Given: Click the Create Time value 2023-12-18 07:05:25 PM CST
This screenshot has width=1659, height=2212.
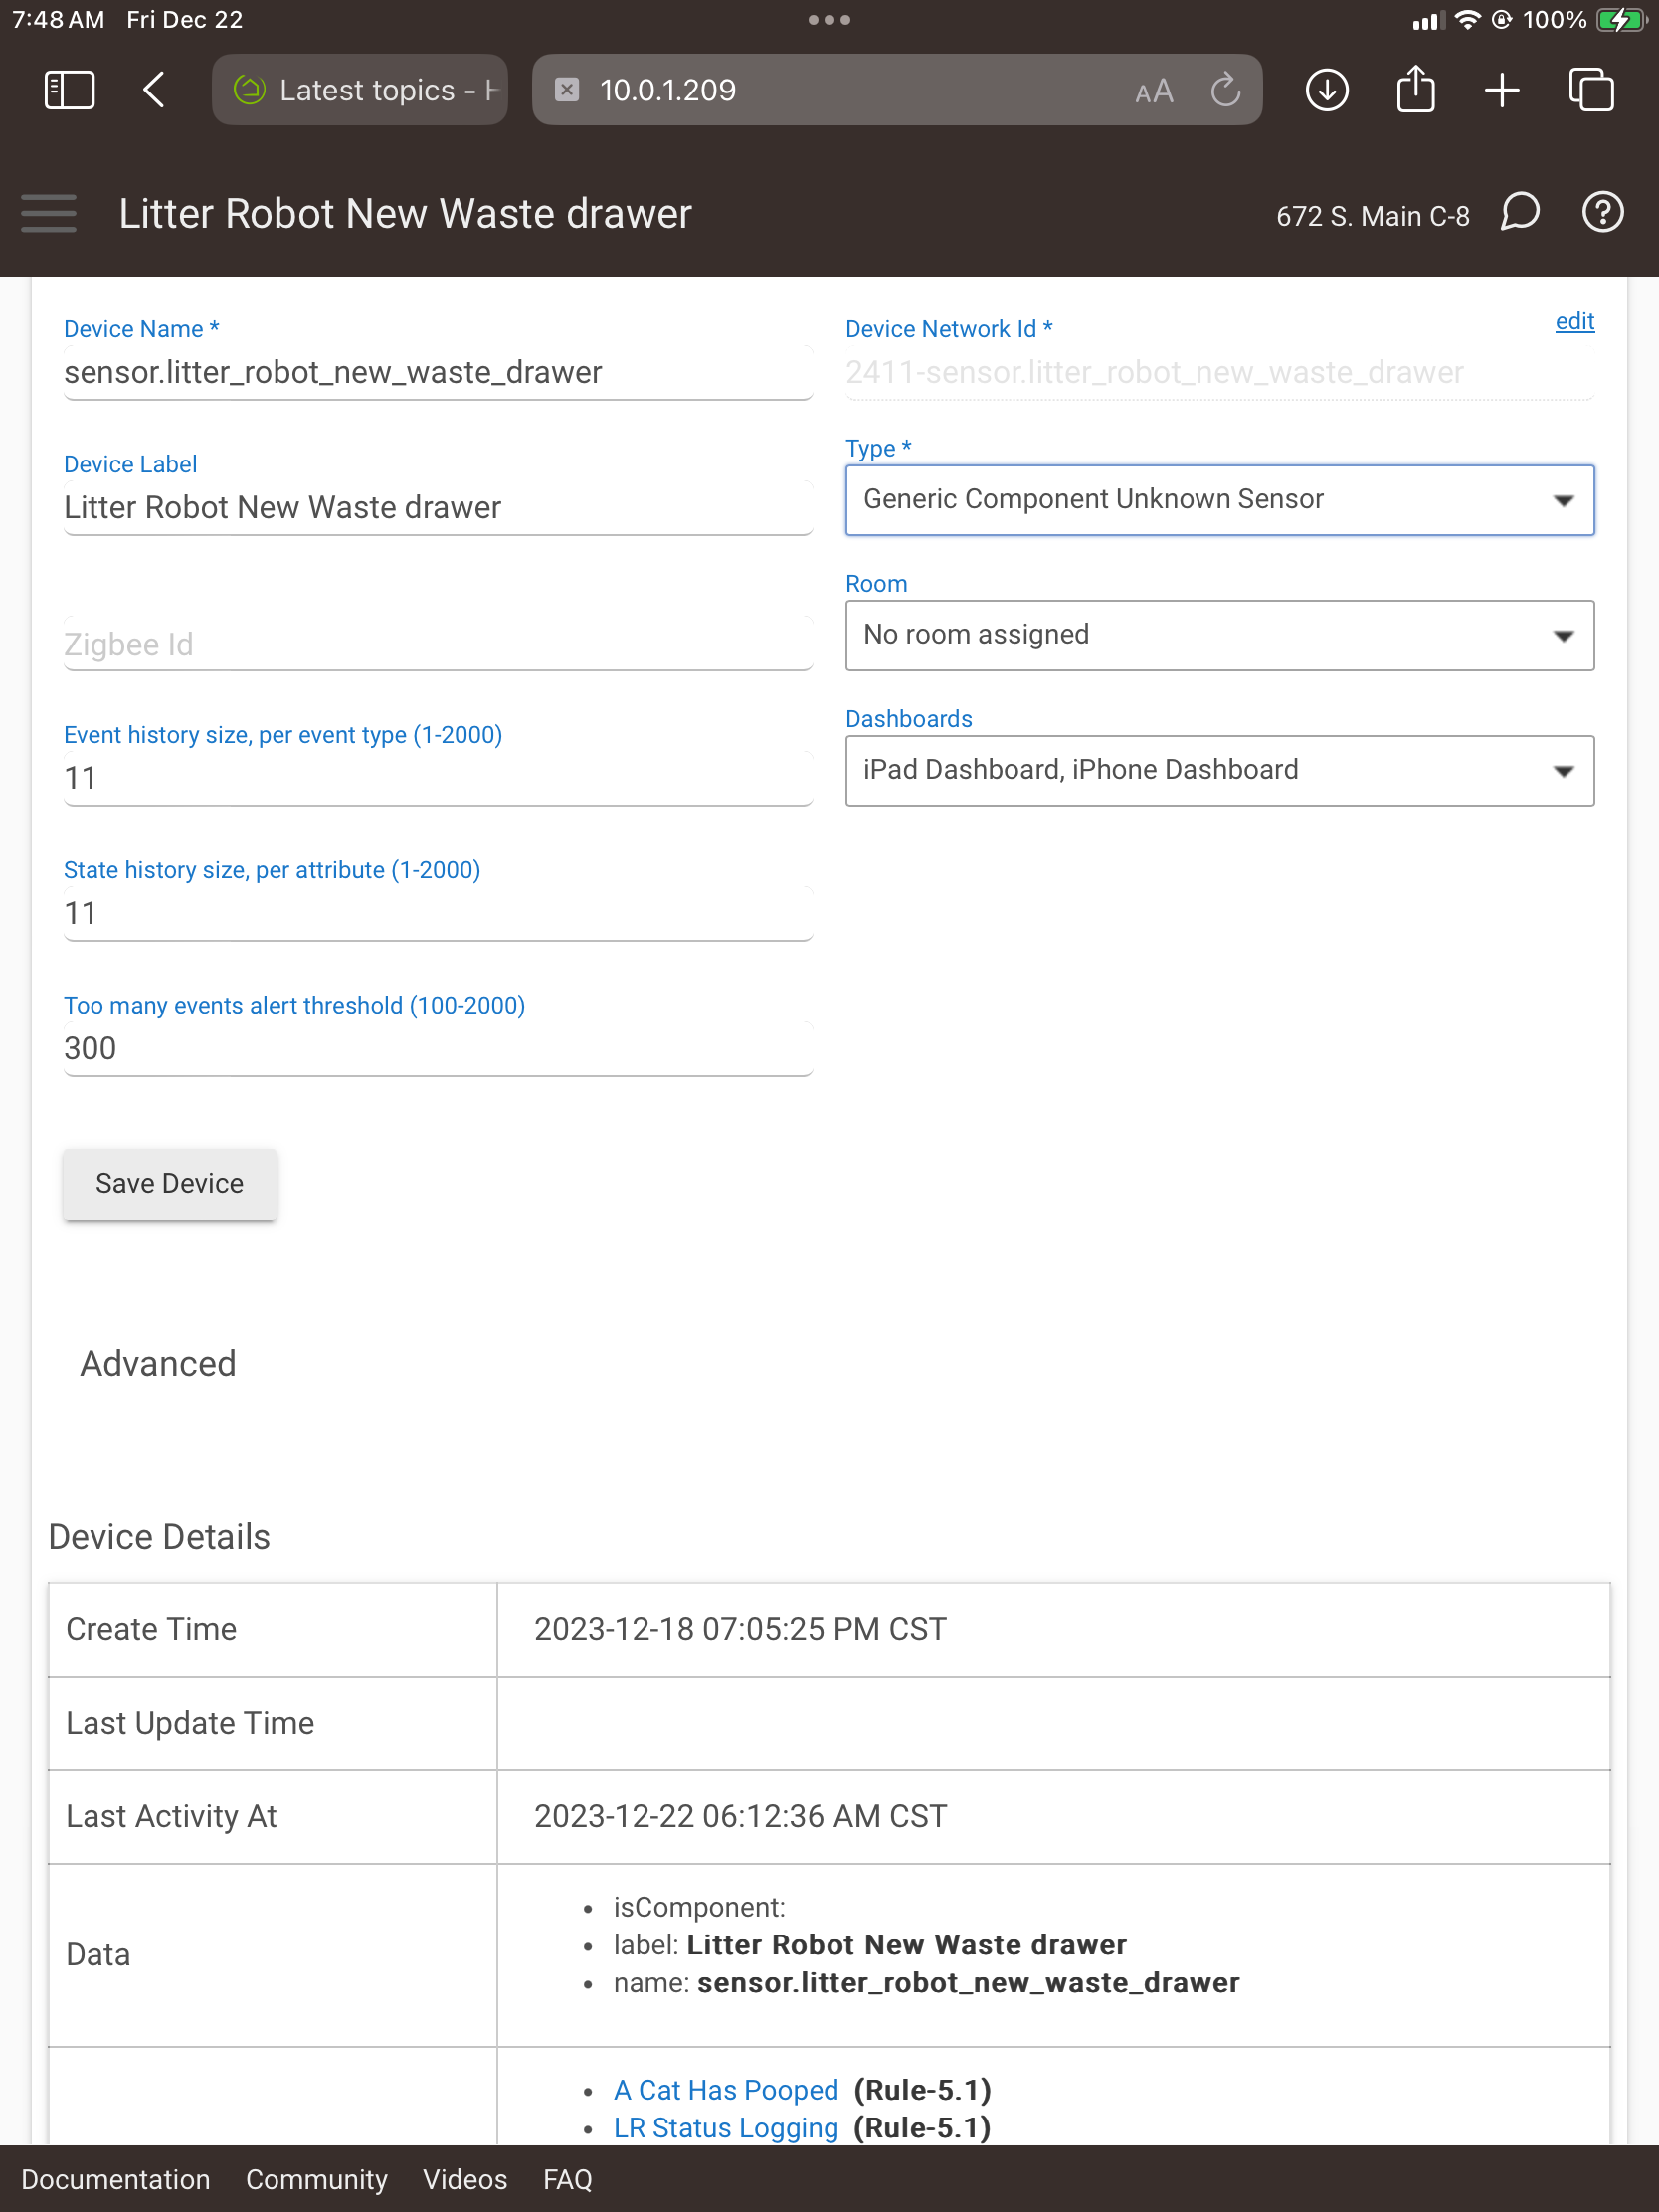Looking at the screenshot, I should 740,1629.
